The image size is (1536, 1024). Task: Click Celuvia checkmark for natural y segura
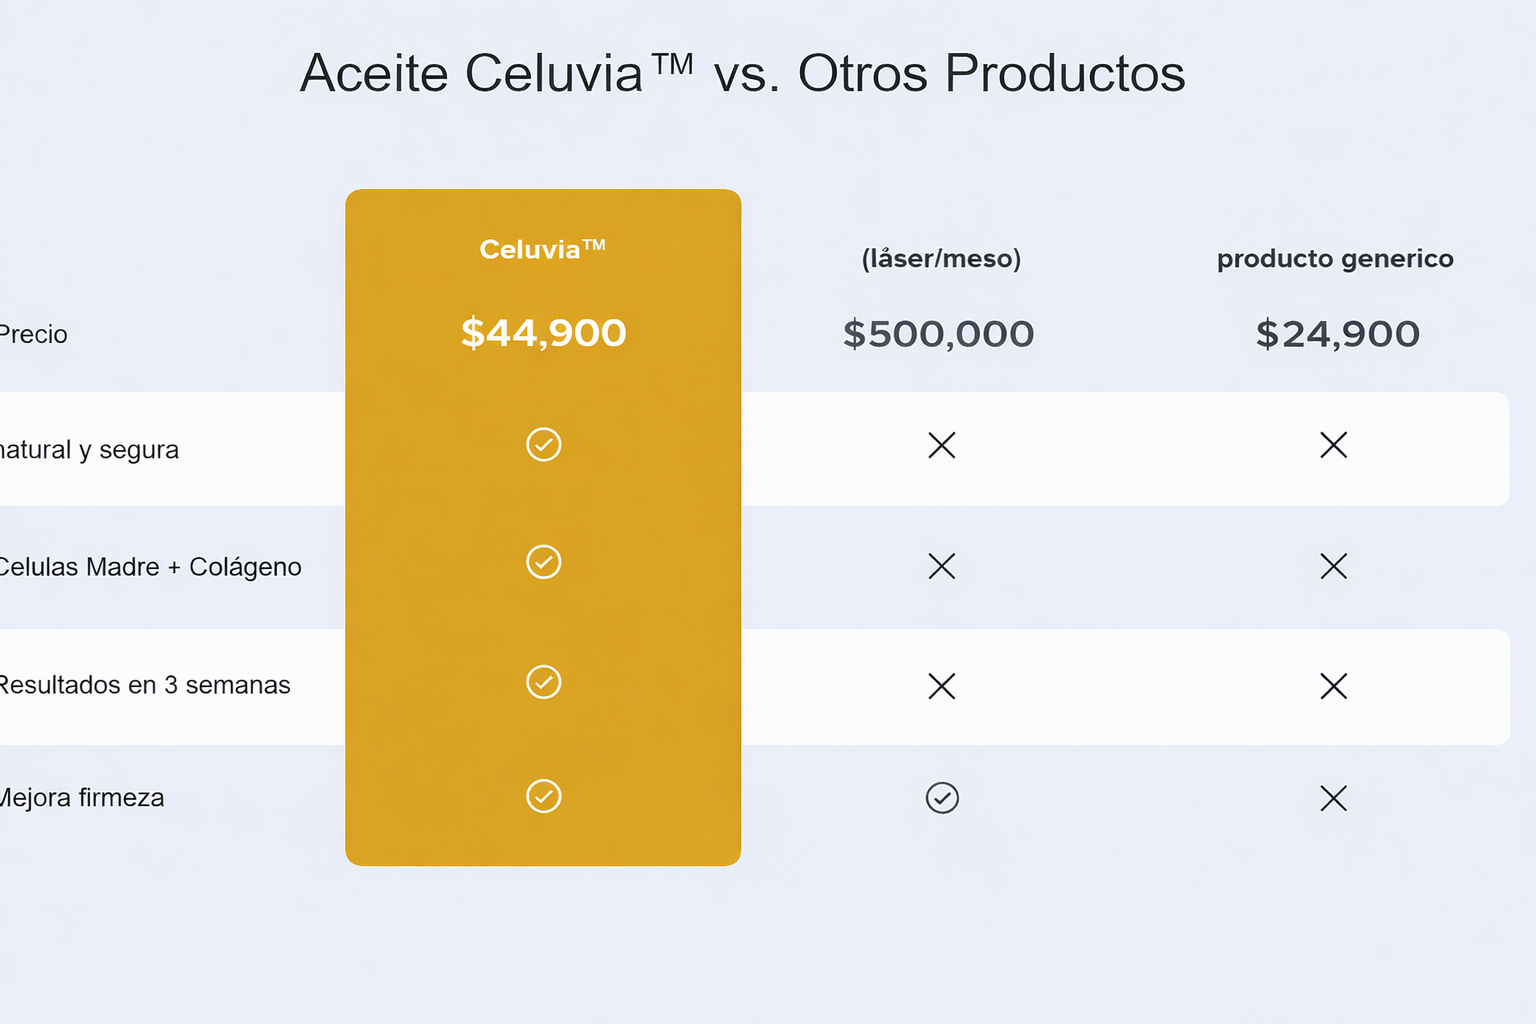544,444
